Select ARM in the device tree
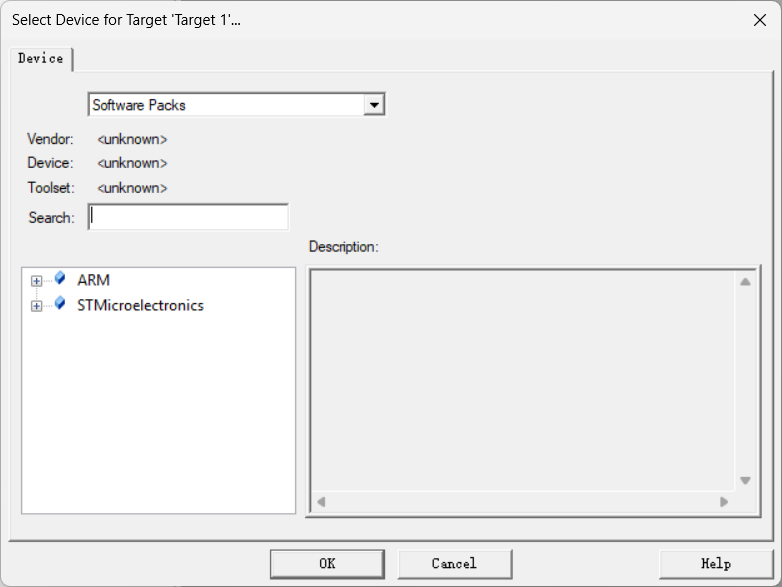This screenshot has height=587, width=782. [93, 280]
